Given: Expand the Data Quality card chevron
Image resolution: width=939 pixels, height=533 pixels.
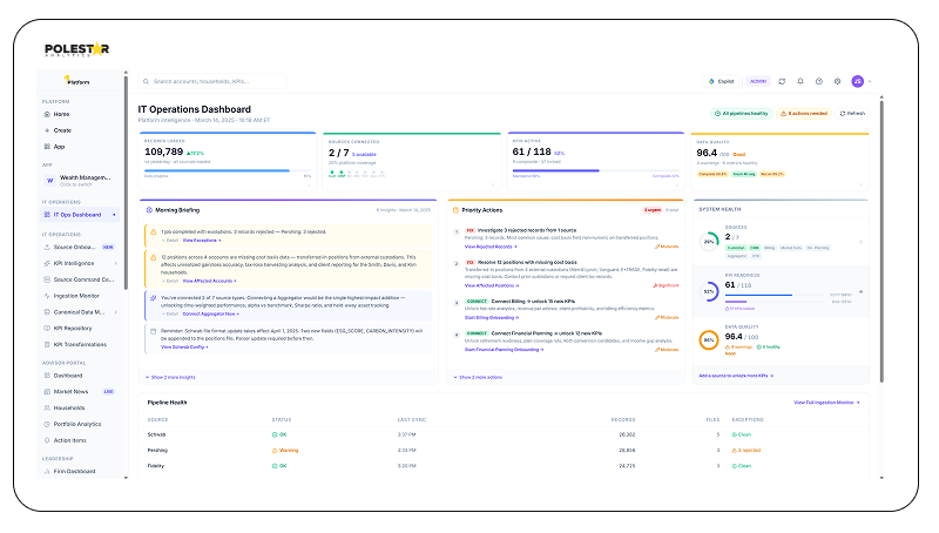Looking at the screenshot, I should tap(861, 184).
